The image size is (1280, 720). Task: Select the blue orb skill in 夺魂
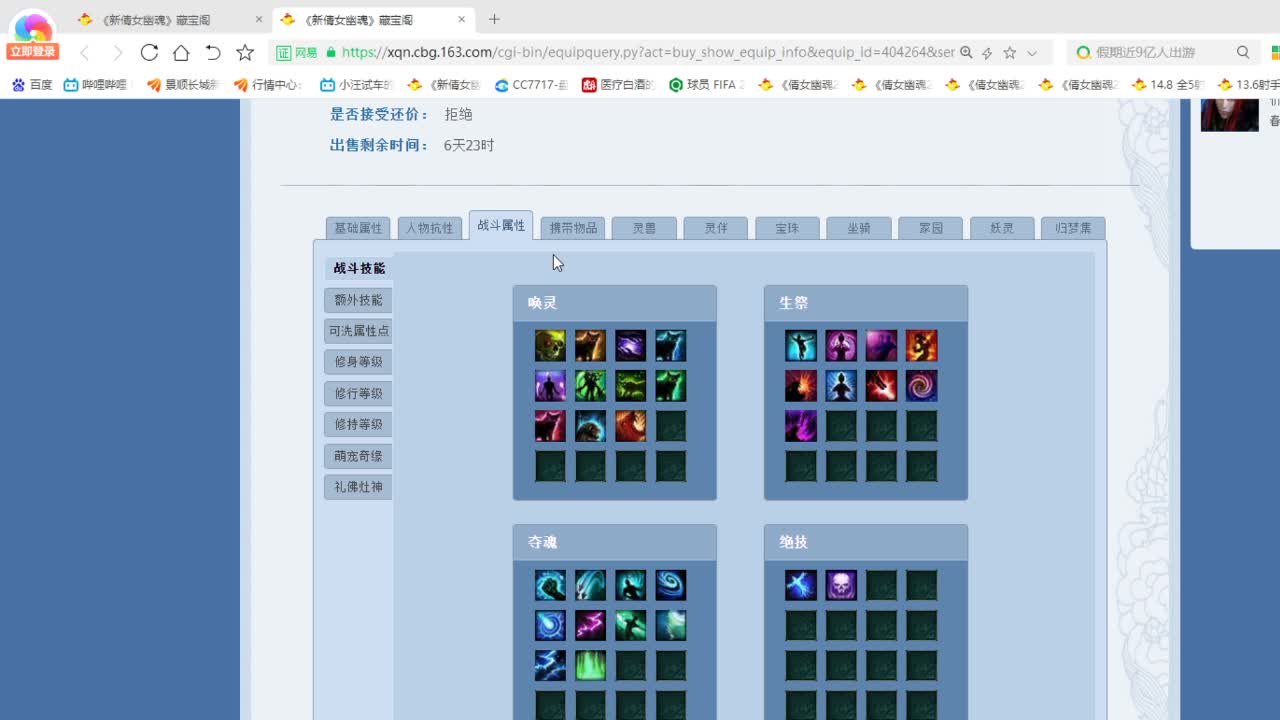pyautogui.click(x=550, y=625)
